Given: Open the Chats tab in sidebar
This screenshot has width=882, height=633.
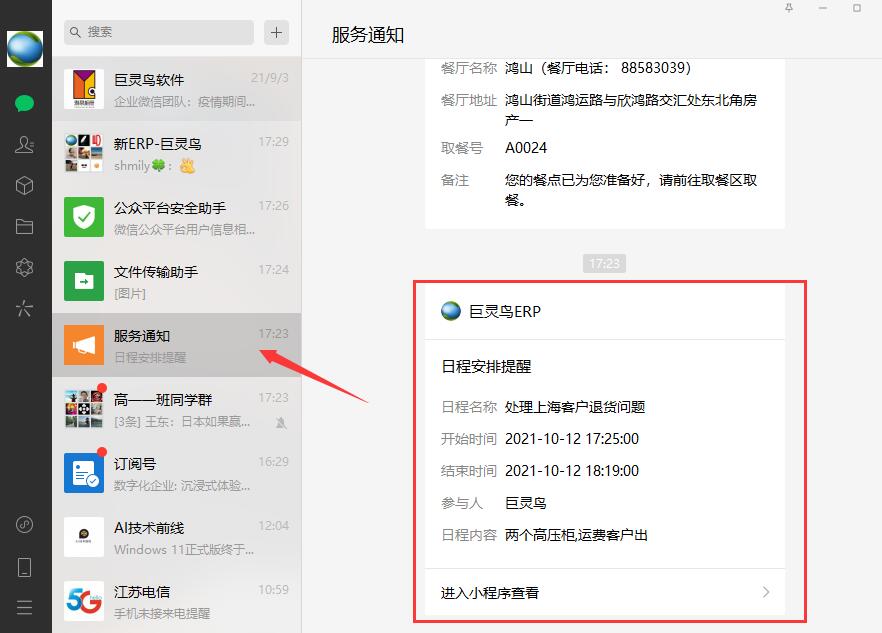Looking at the screenshot, I should [25, 103].
